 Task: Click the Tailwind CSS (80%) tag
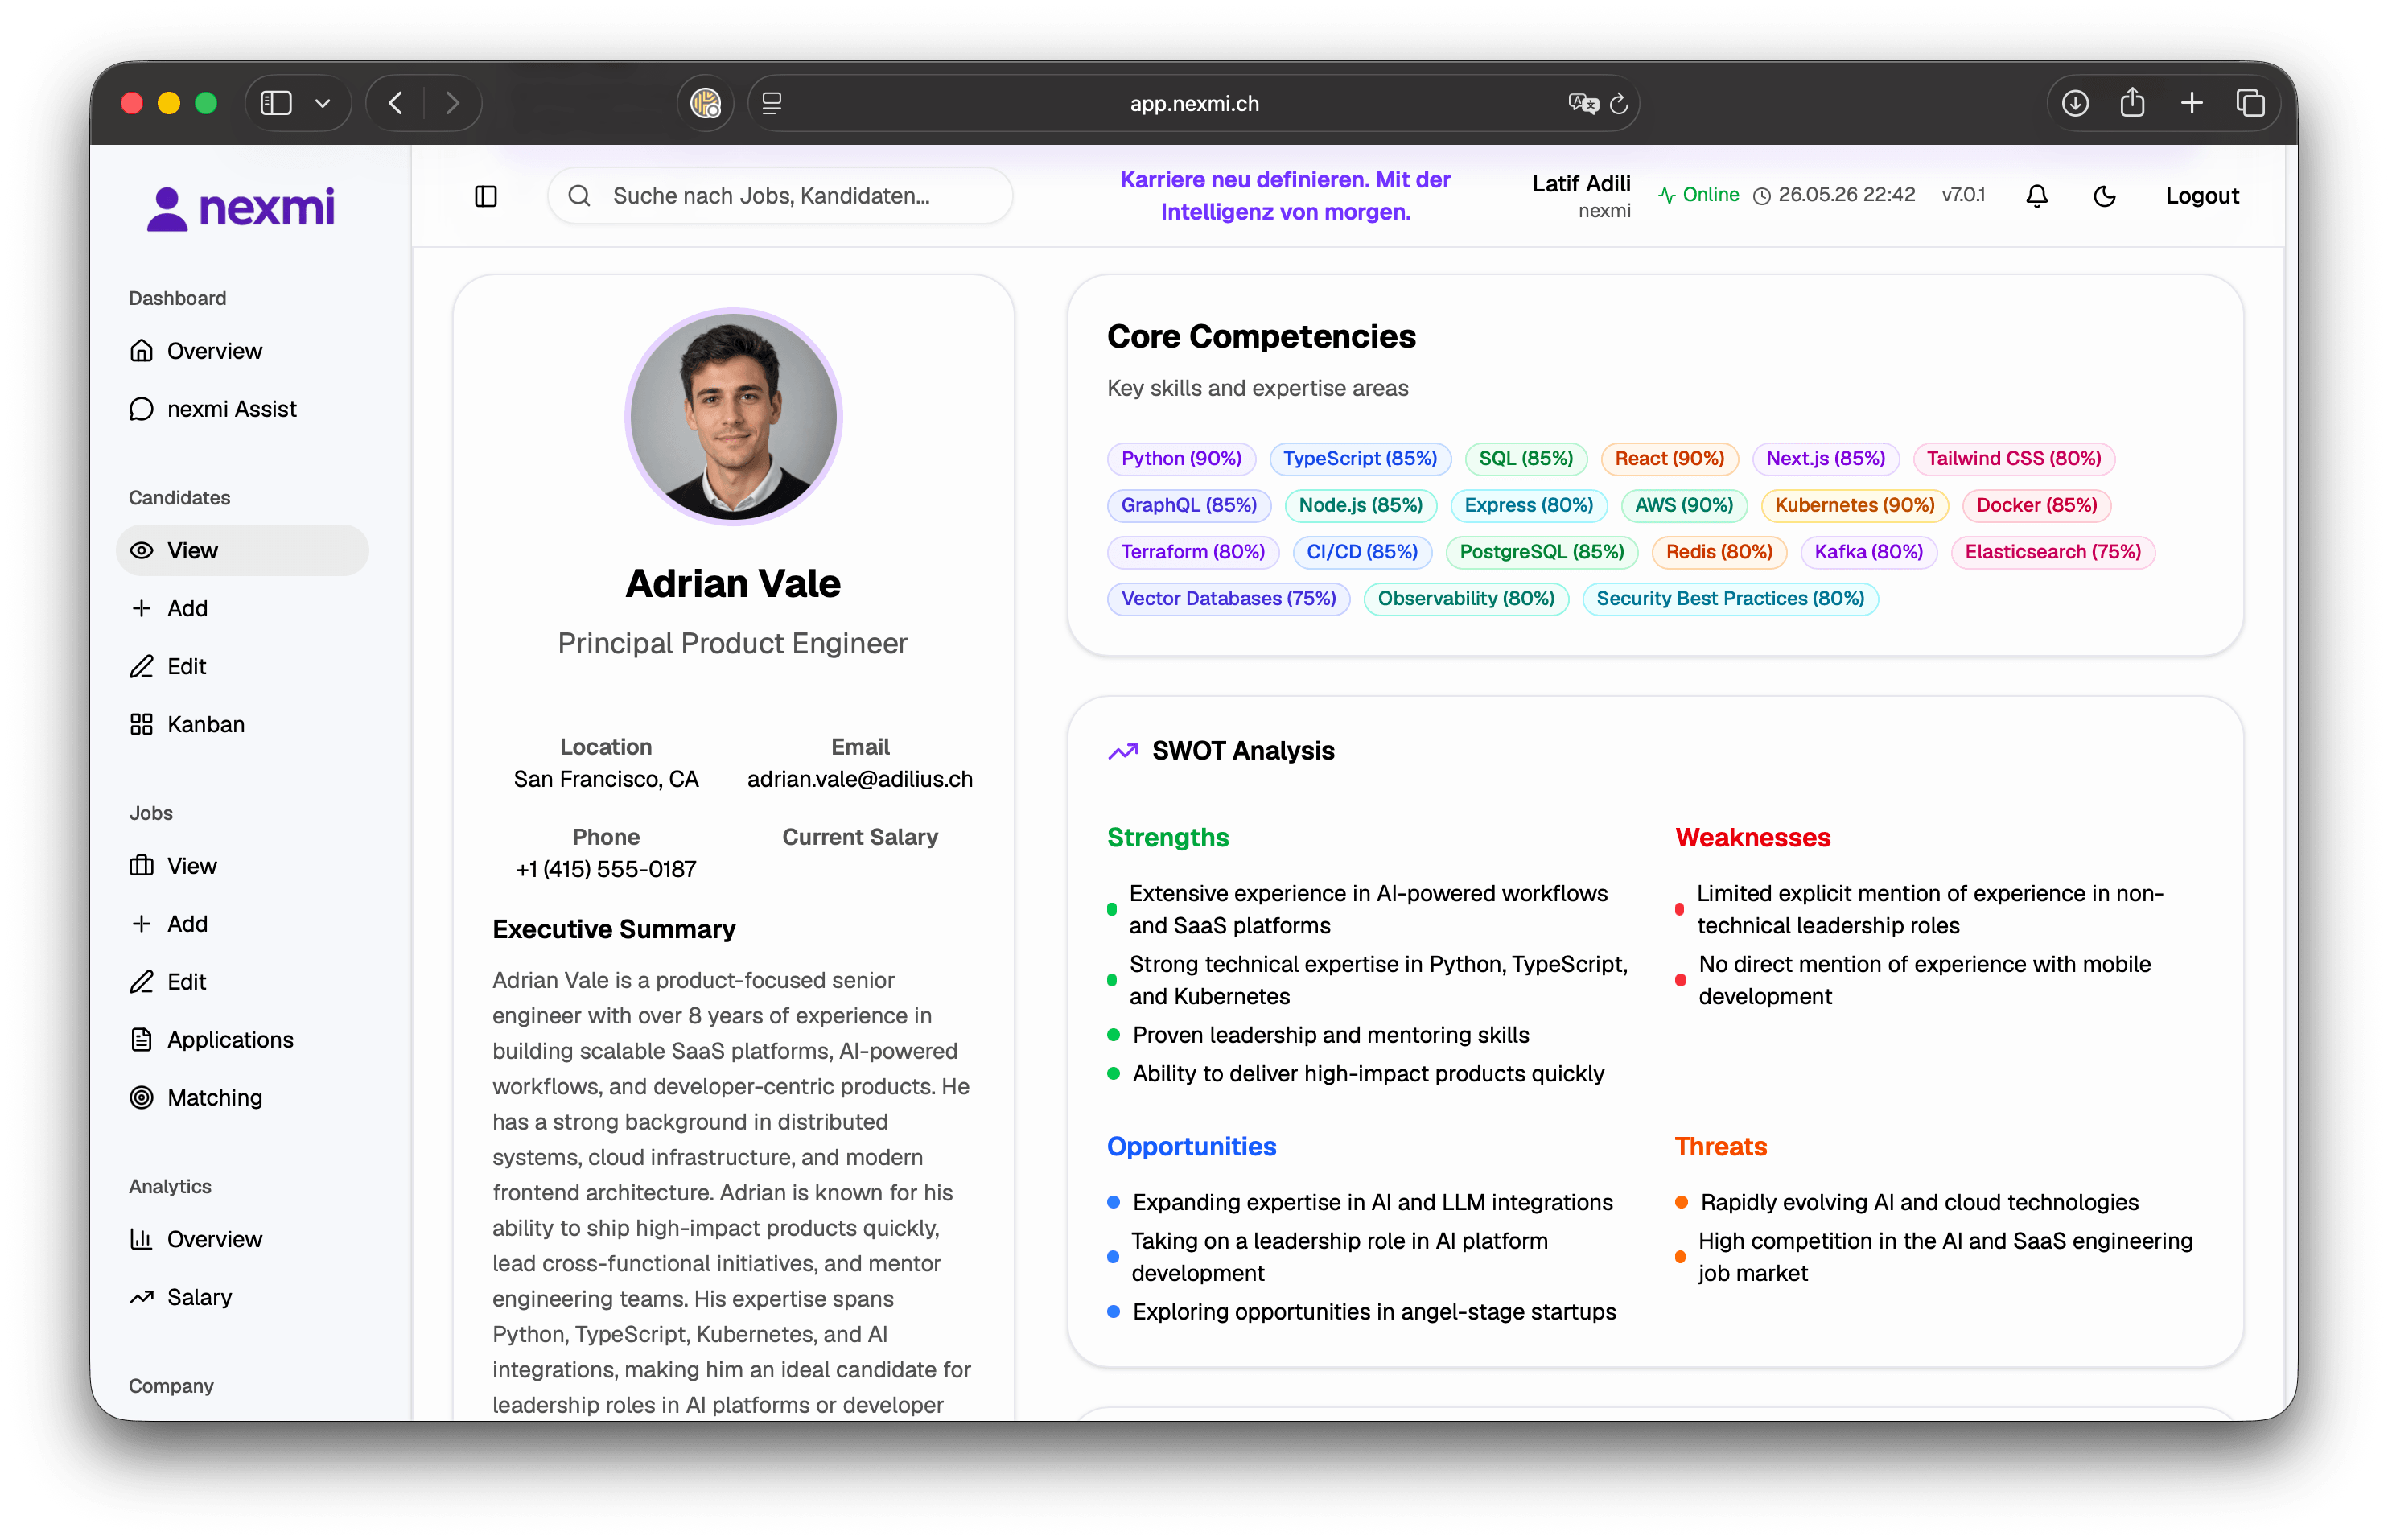point(2014,458)
